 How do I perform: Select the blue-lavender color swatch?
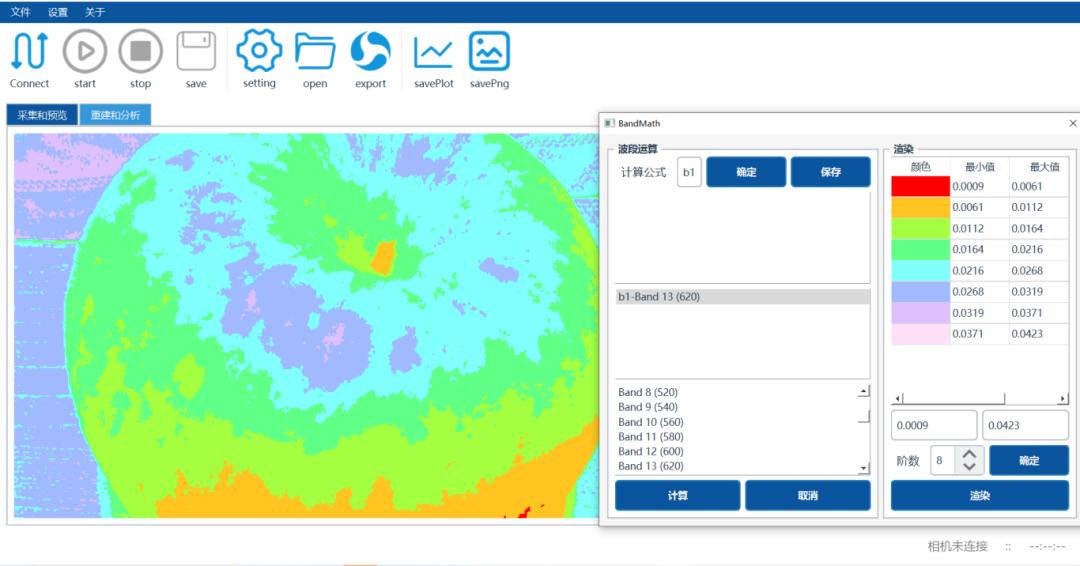920,291
